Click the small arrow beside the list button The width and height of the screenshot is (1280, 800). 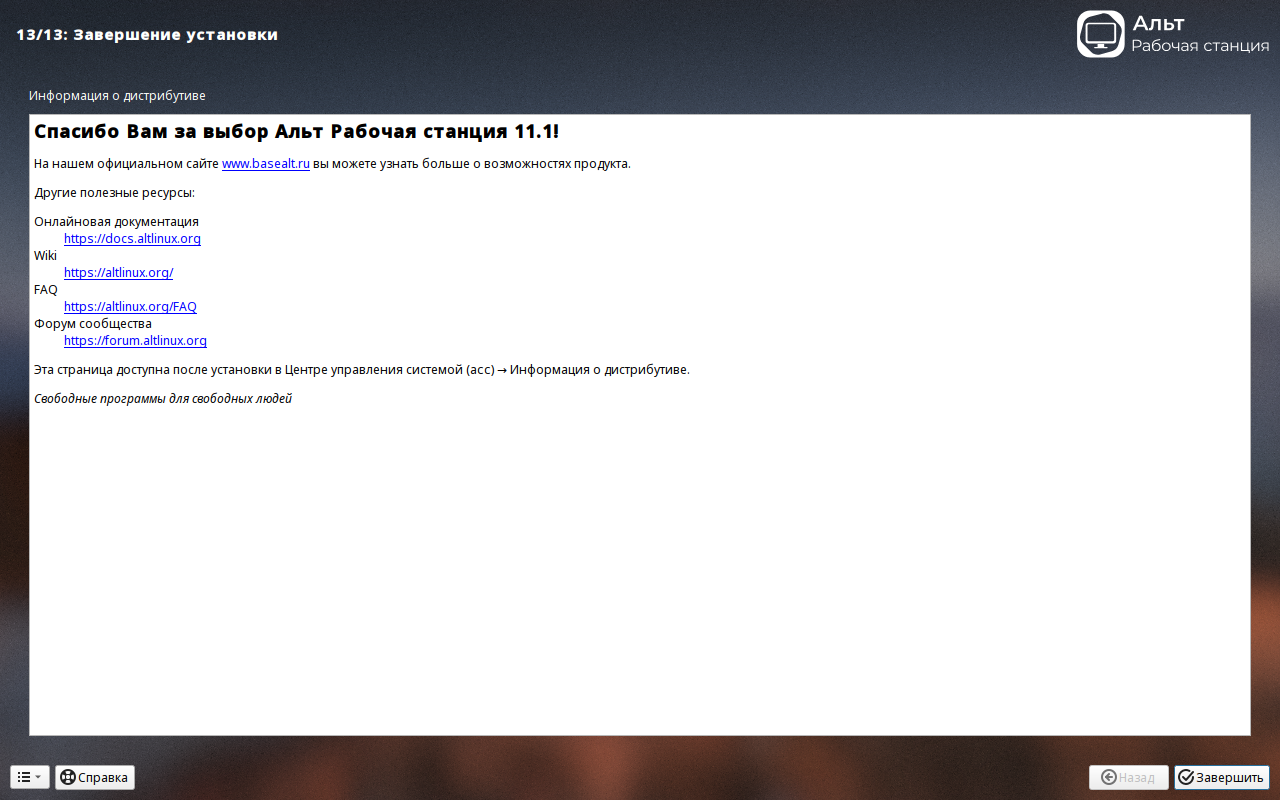point(38,776)
